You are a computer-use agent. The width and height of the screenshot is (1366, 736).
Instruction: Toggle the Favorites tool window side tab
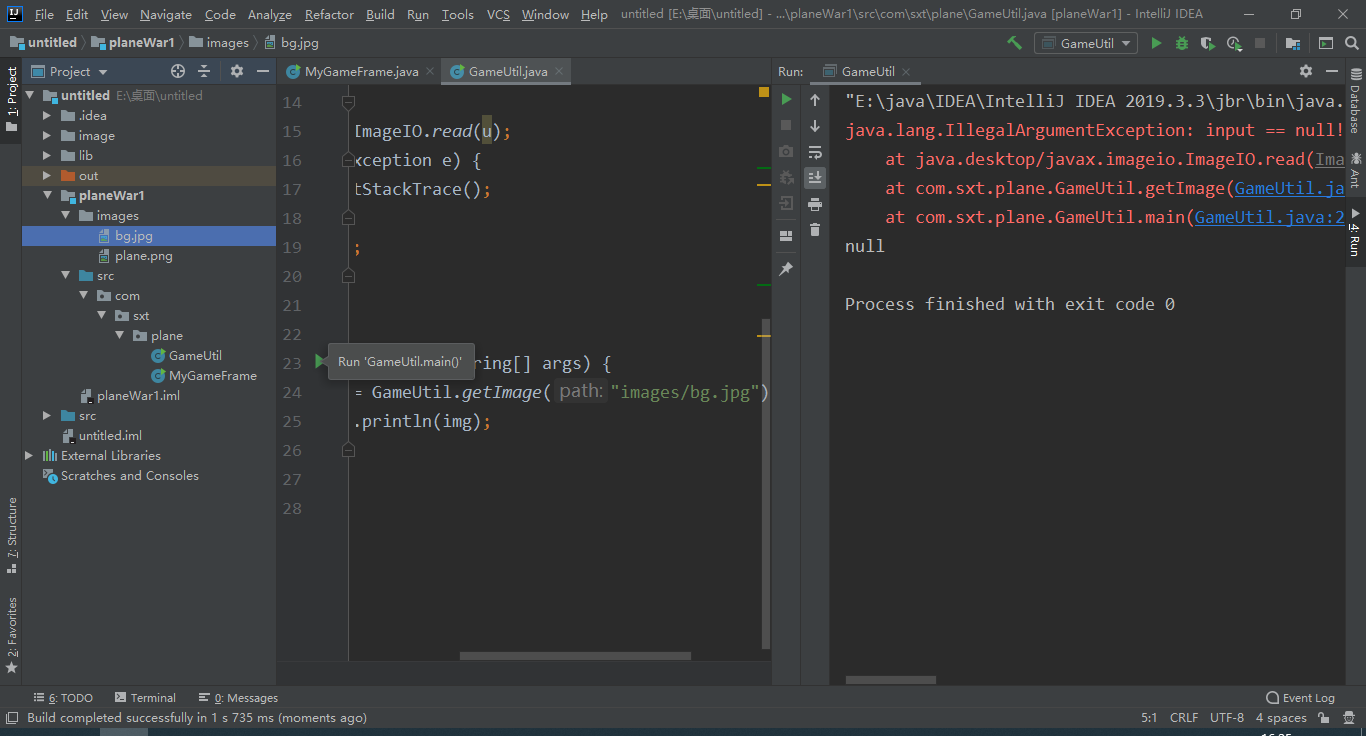click(11, 635)
